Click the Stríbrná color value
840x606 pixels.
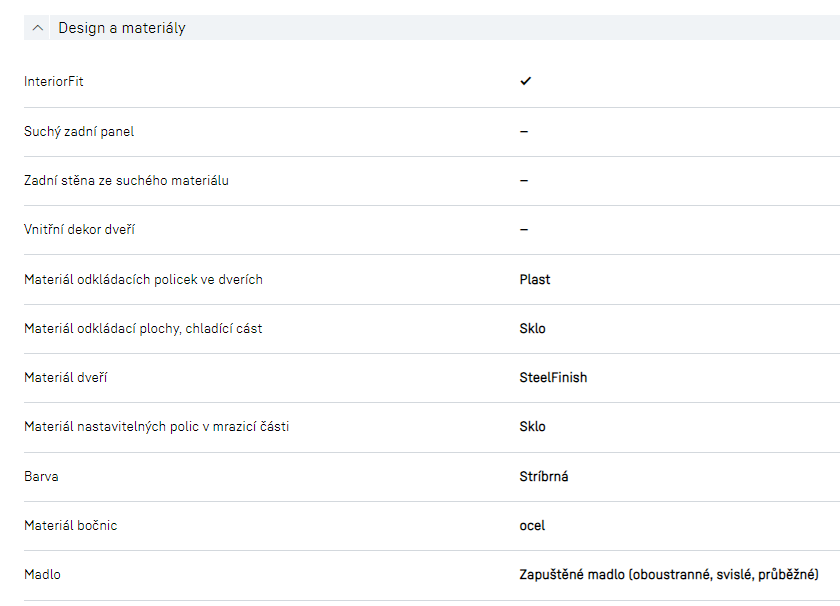pos(544,476)
